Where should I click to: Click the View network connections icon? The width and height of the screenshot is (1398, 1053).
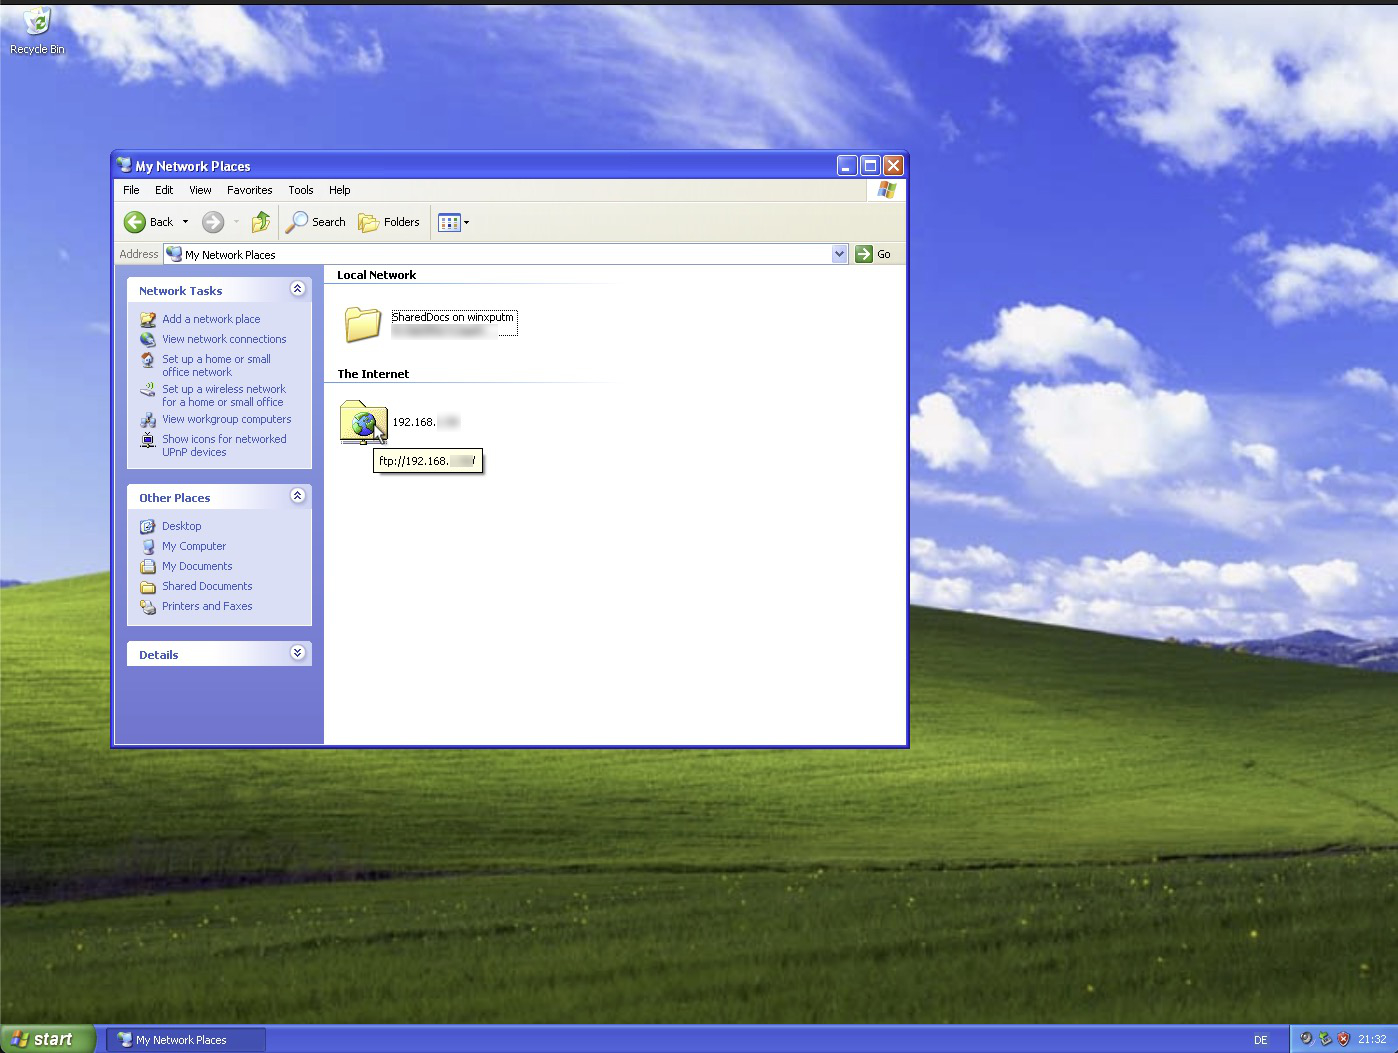pos(148,339)
